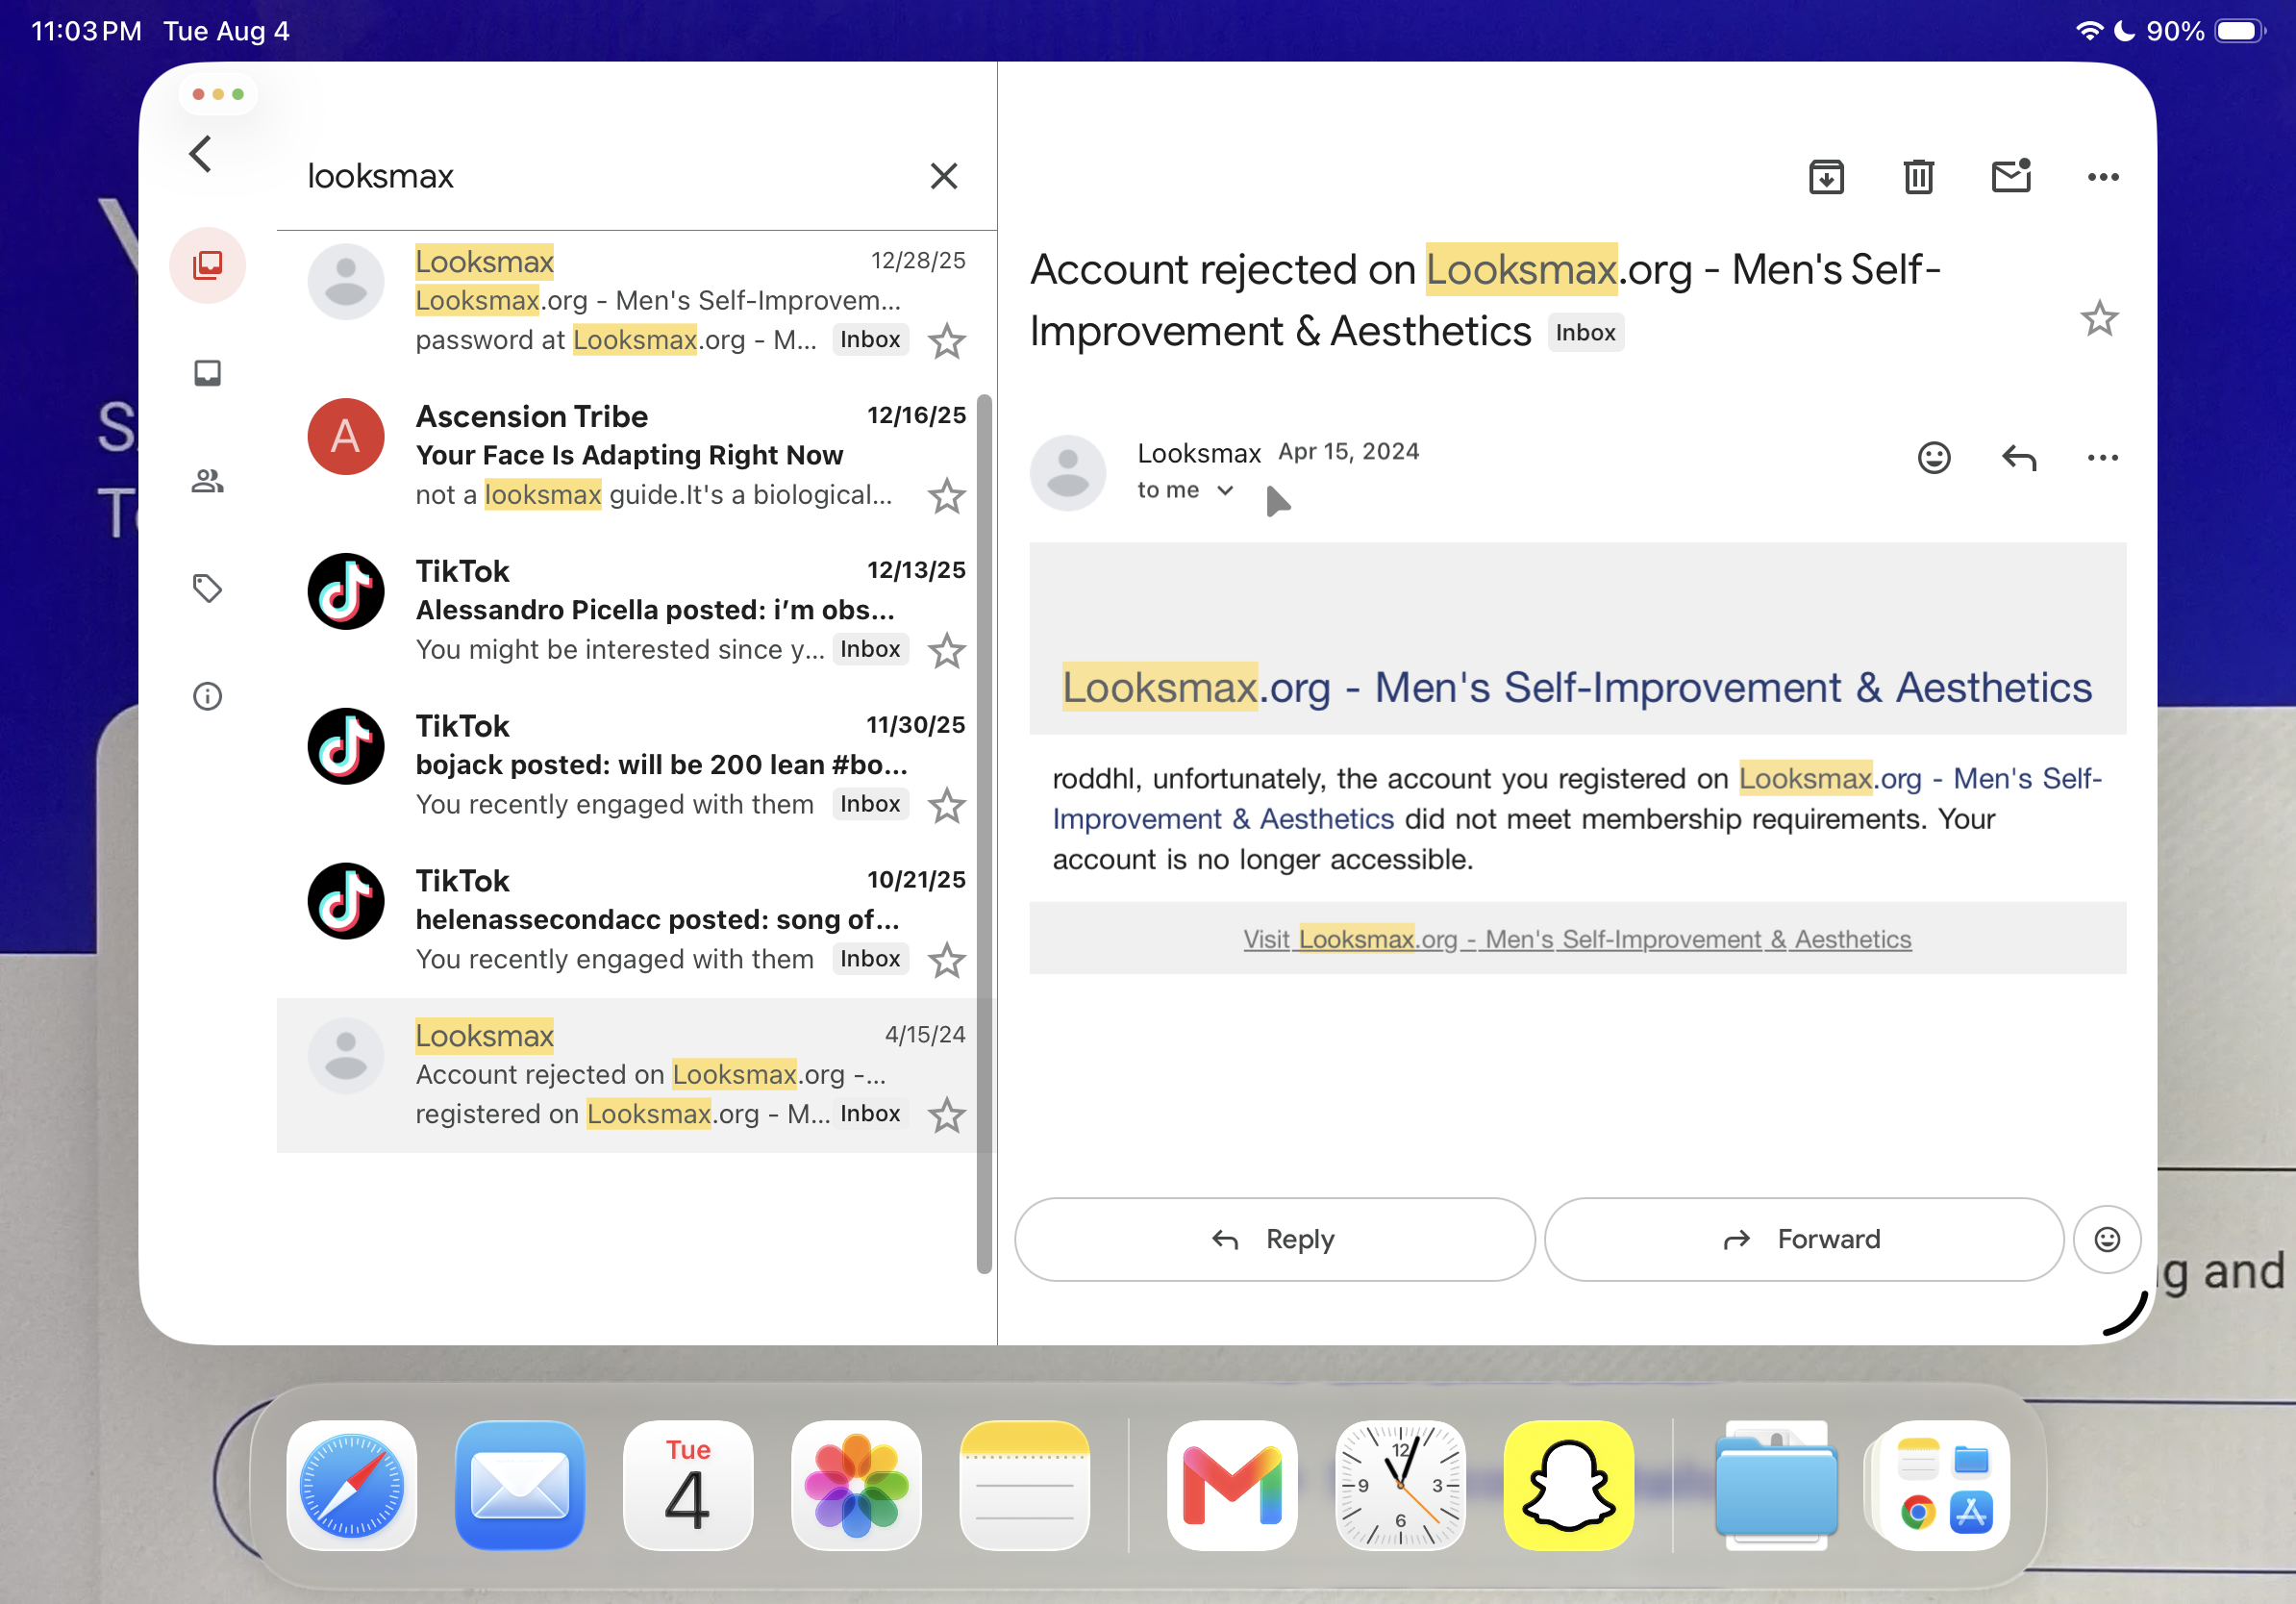Star the open email beside the subject

point(2099,319)
